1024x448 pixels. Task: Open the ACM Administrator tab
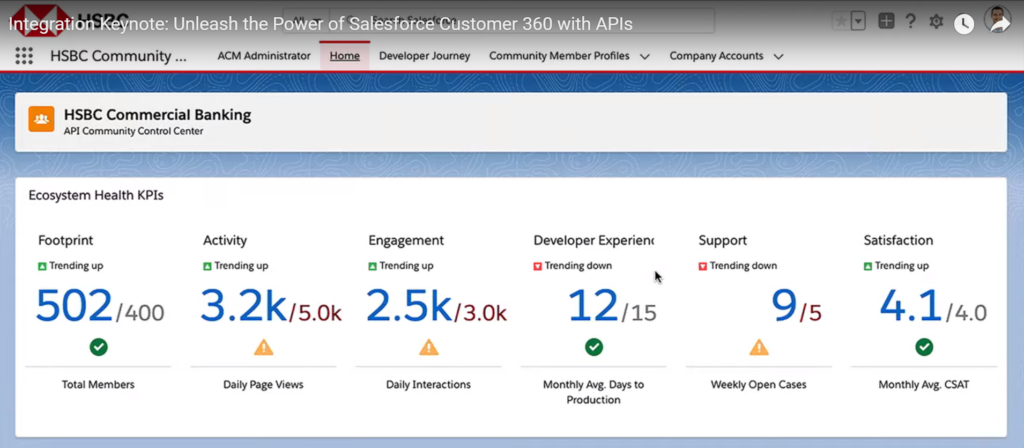(x=264, y=56)
